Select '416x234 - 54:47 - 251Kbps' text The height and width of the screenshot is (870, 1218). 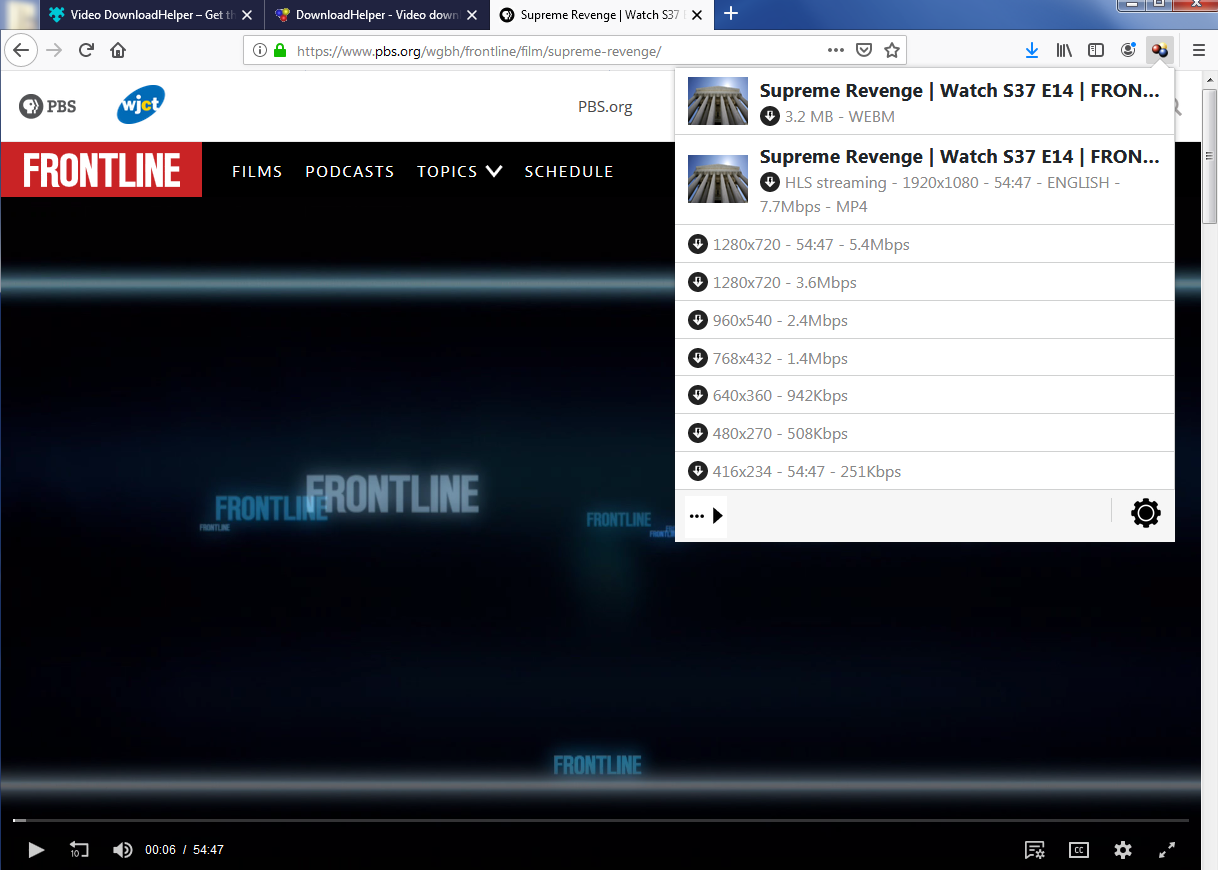coord(807,471)
